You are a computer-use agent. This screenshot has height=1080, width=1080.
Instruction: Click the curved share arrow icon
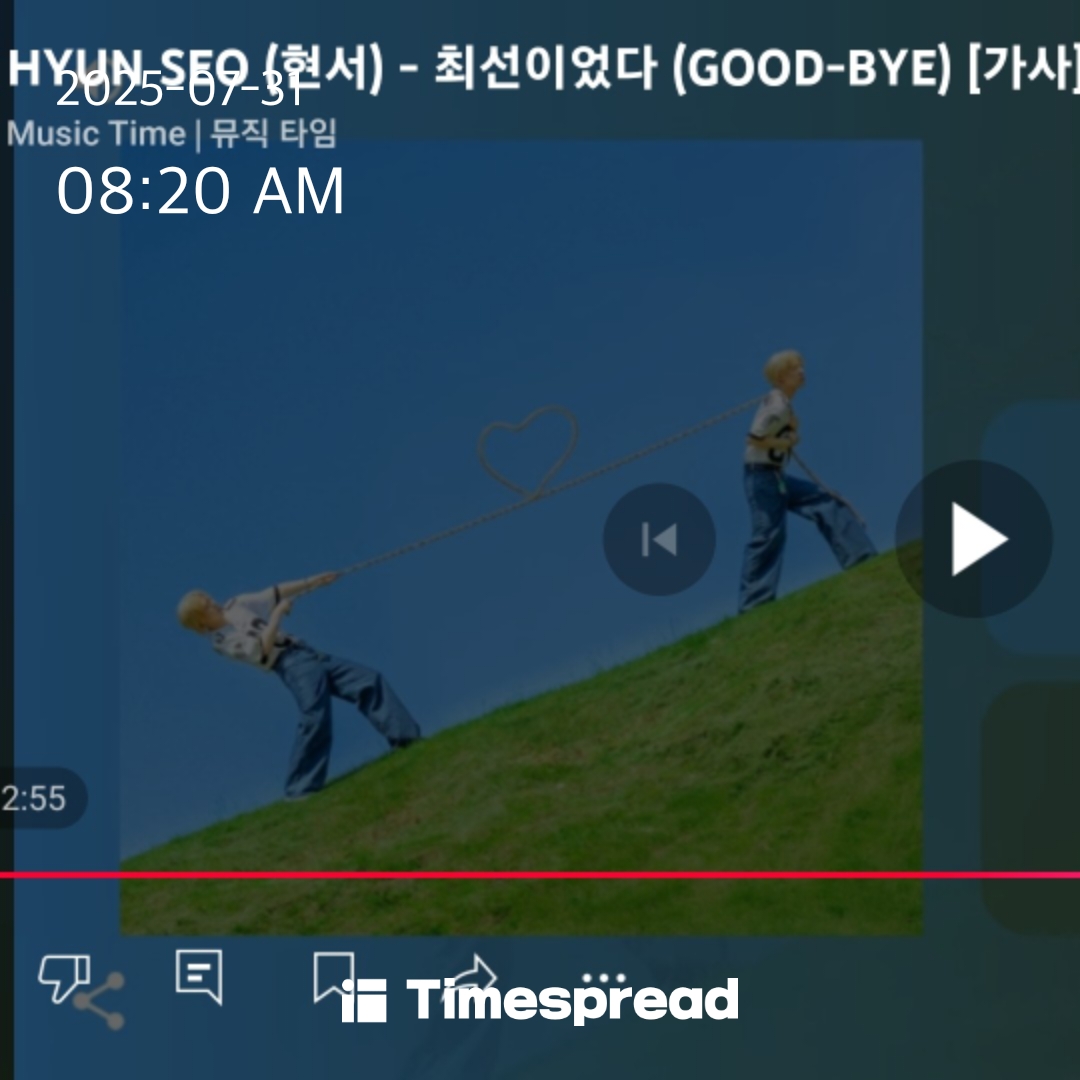[475, 975]
